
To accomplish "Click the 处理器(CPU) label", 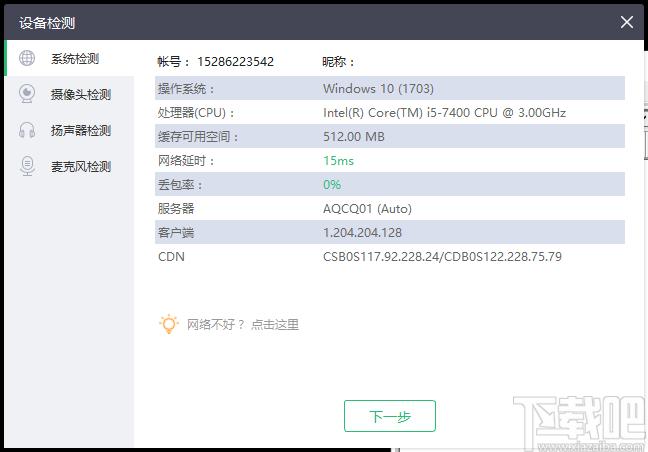I will [x=196, y=112].
